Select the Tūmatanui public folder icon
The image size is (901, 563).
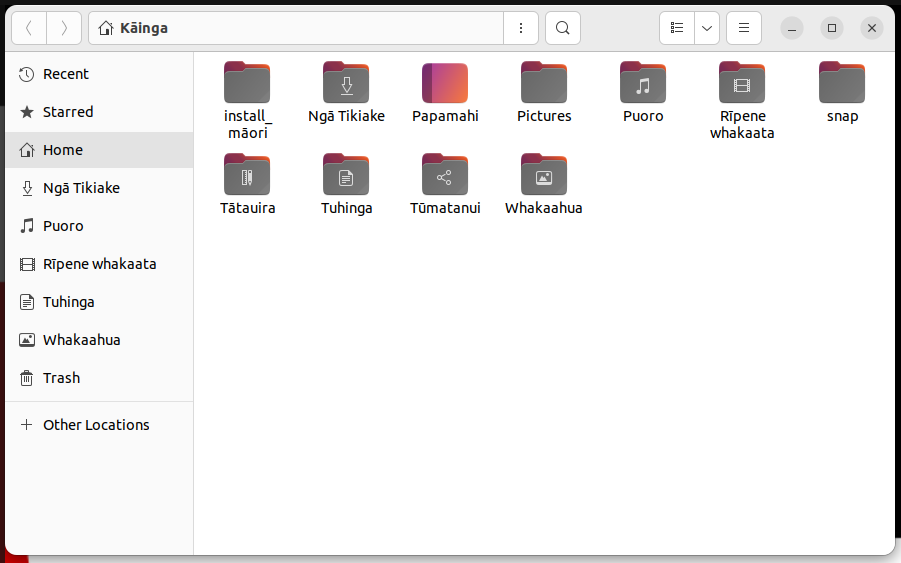445,174
